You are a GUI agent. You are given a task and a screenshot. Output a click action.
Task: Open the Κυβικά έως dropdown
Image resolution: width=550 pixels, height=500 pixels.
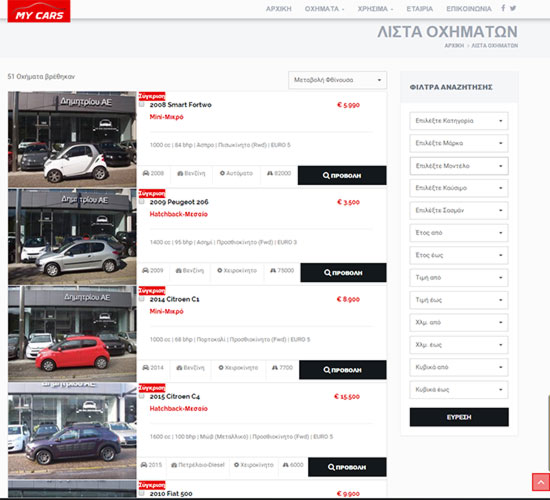click(458, 390)
